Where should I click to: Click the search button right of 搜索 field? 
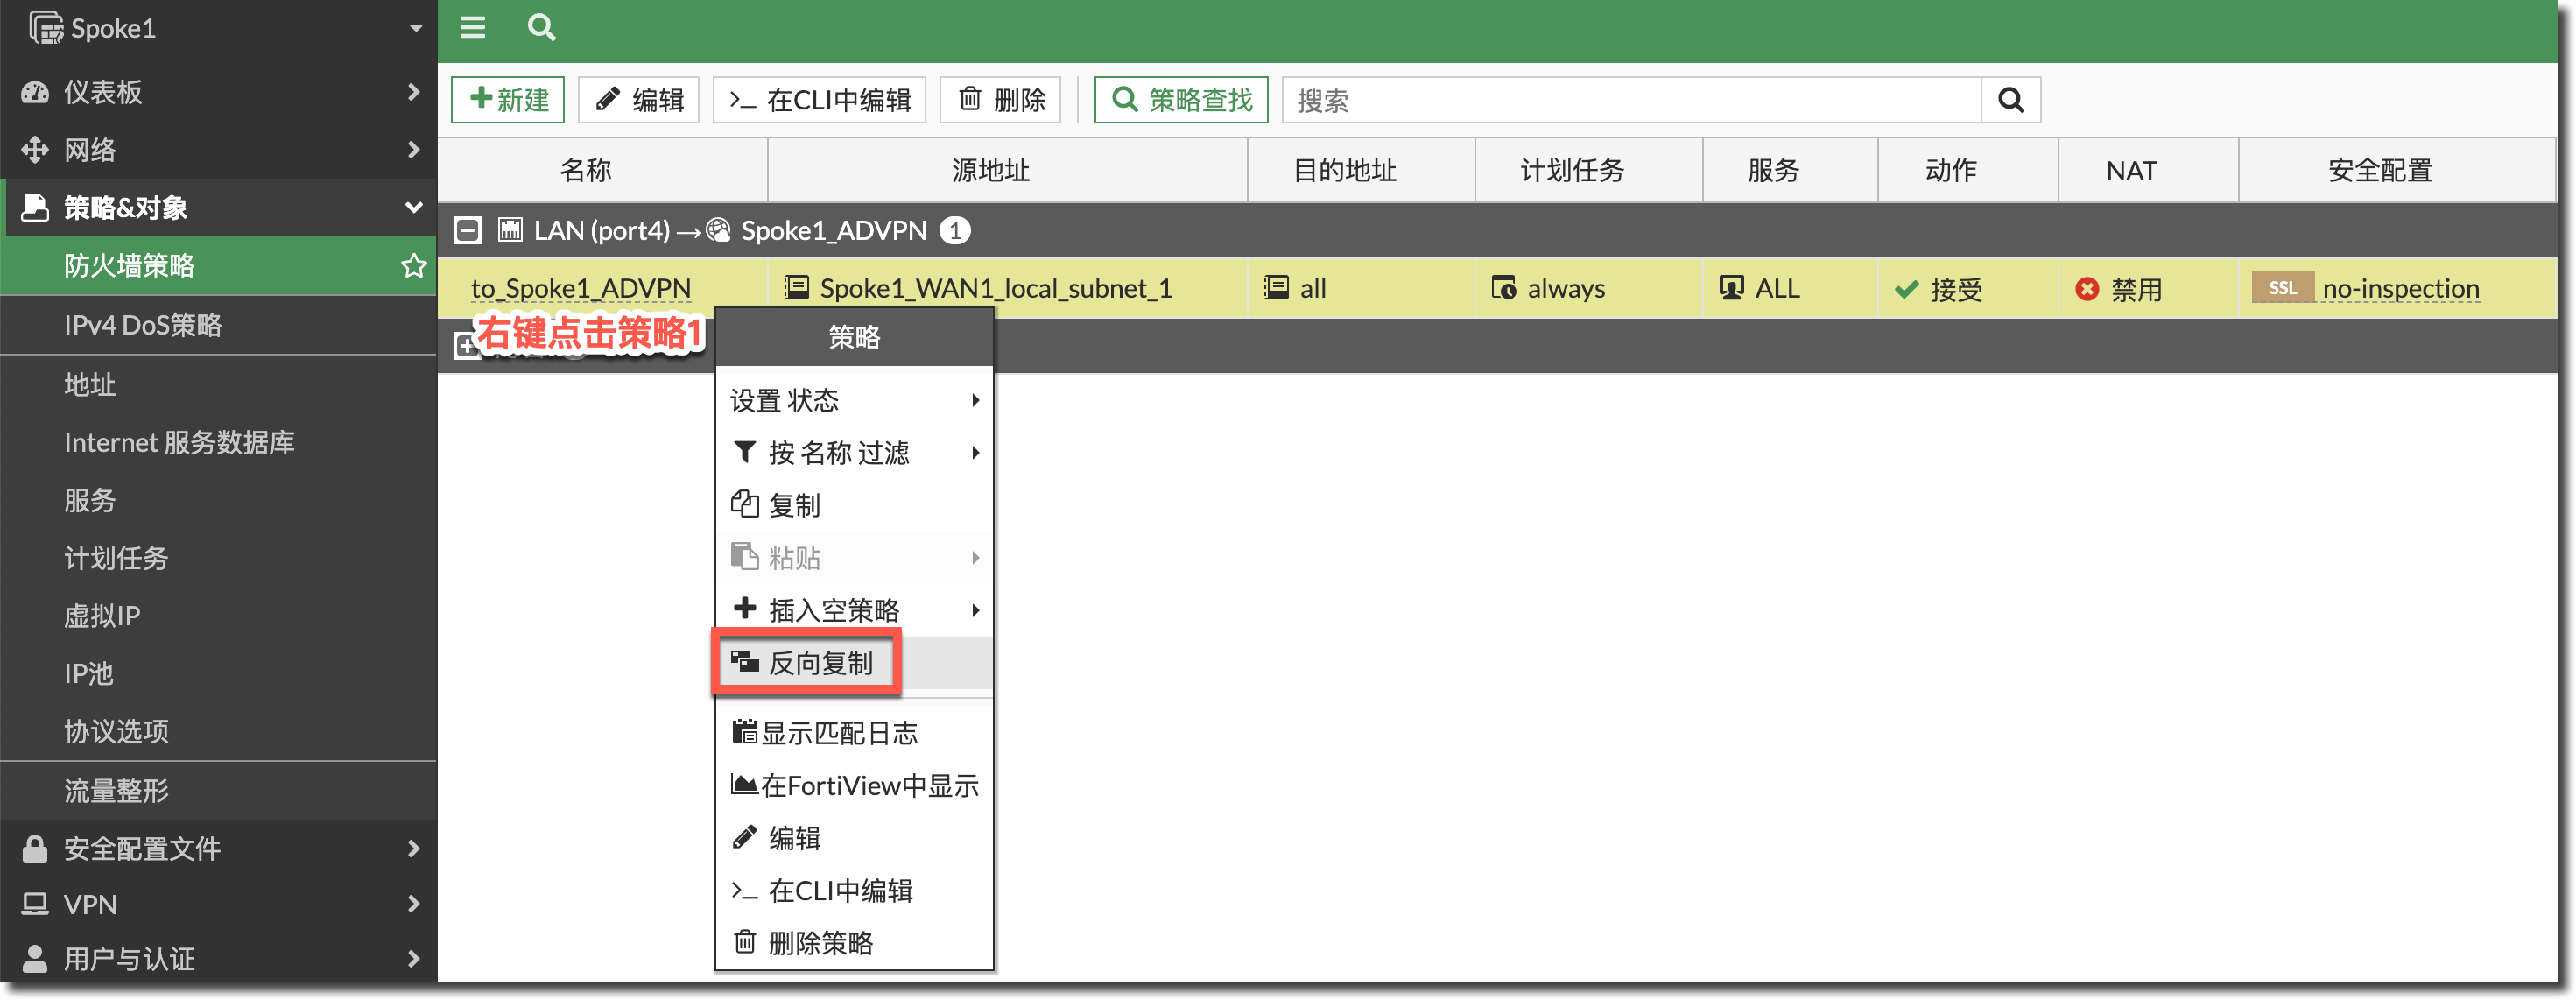coord(2010,100)
